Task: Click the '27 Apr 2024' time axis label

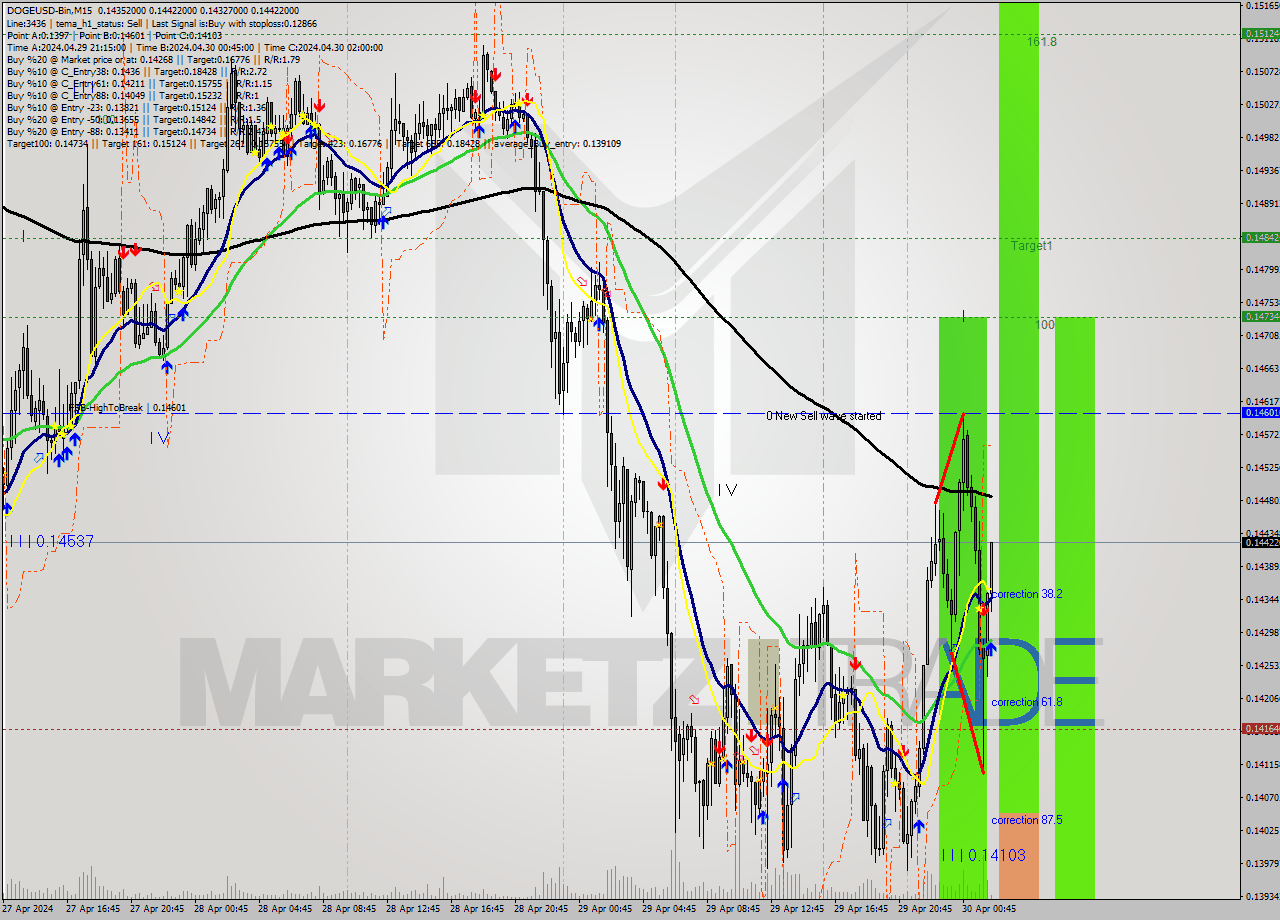Action: (29, 909)
